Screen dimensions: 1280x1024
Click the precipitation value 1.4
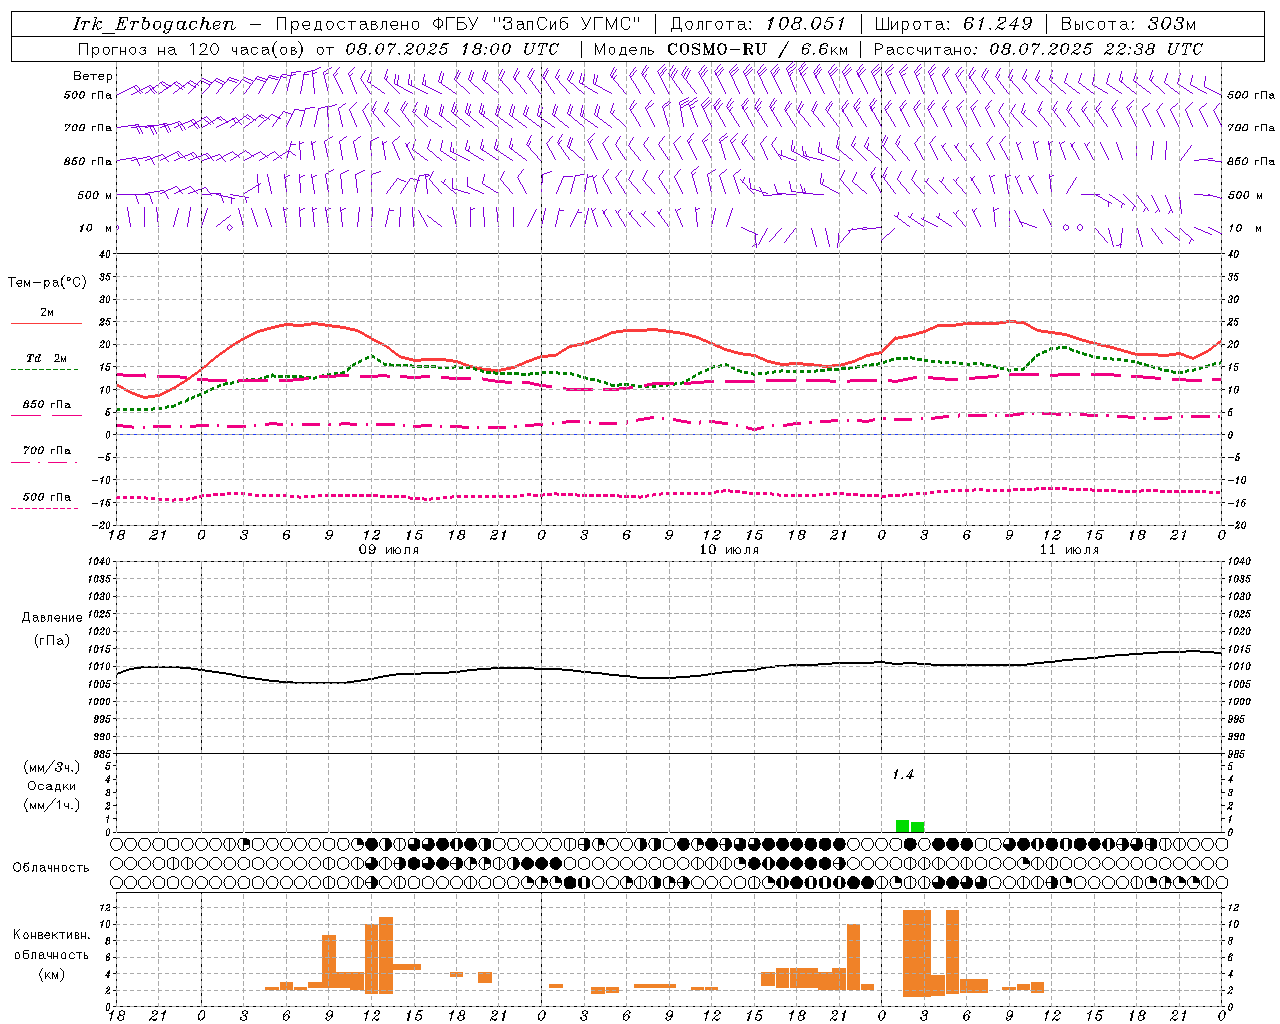pyautogui.click(x=903, y=775)
